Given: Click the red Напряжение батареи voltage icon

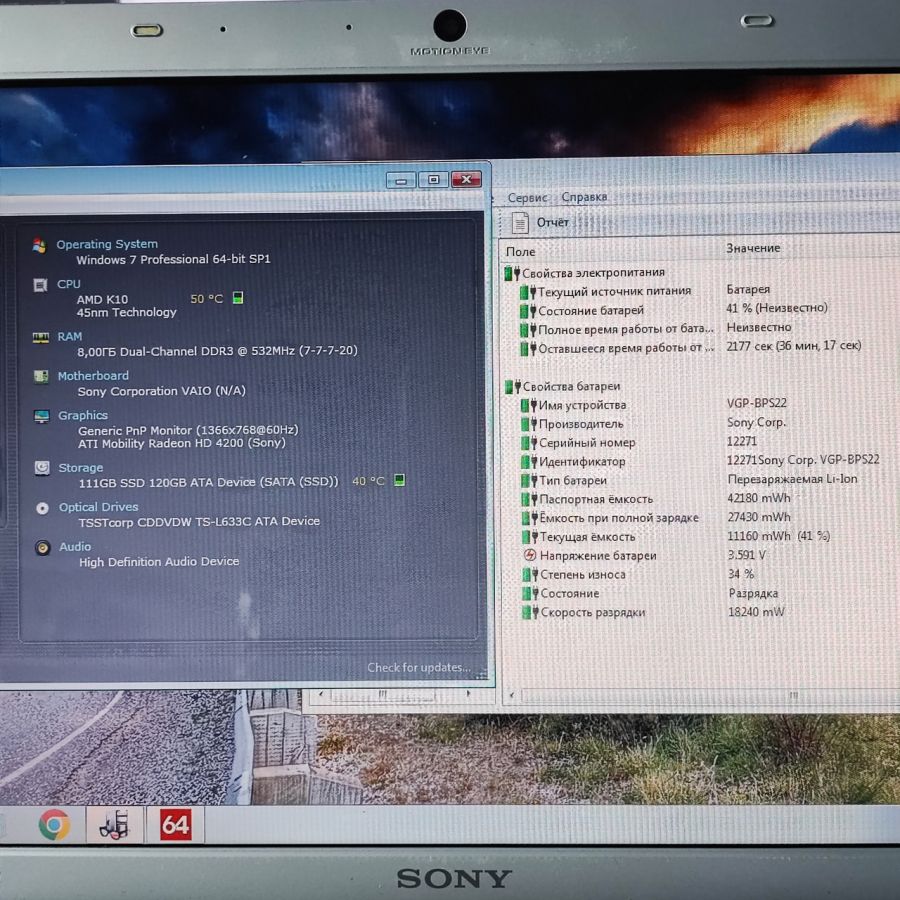Looking at the screenshot, I should click(x=530, y=555).
